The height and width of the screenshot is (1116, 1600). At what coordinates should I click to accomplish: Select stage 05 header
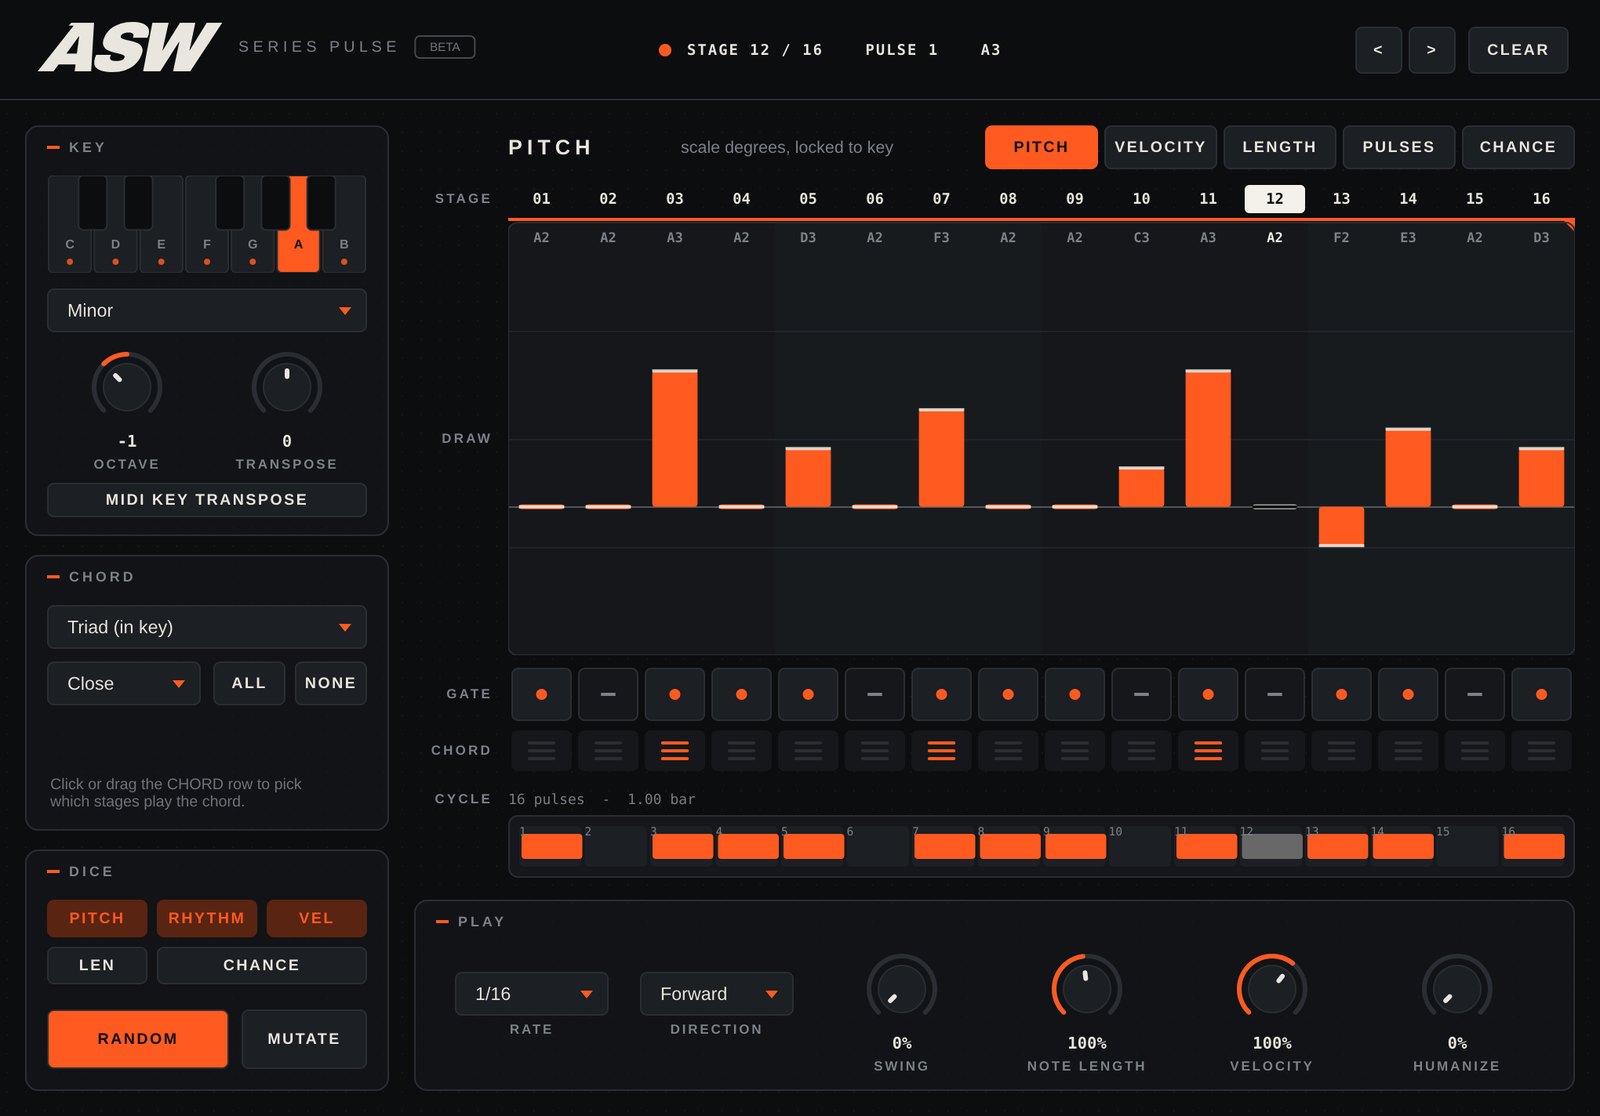click(x=808, y=199)
